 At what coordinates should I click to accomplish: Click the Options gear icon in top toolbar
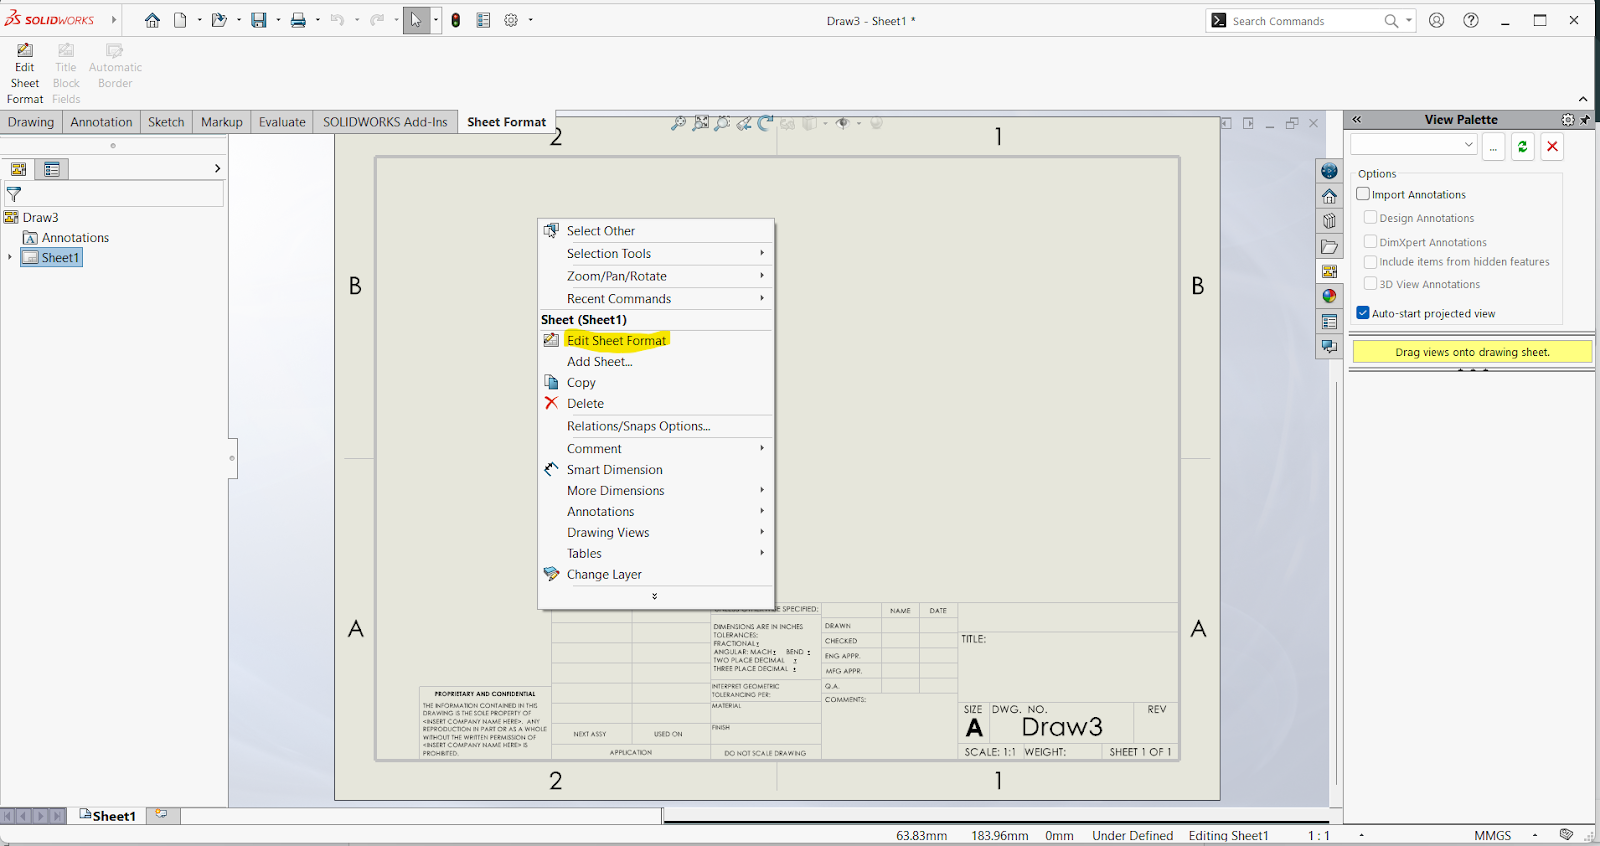click(511, 20)
